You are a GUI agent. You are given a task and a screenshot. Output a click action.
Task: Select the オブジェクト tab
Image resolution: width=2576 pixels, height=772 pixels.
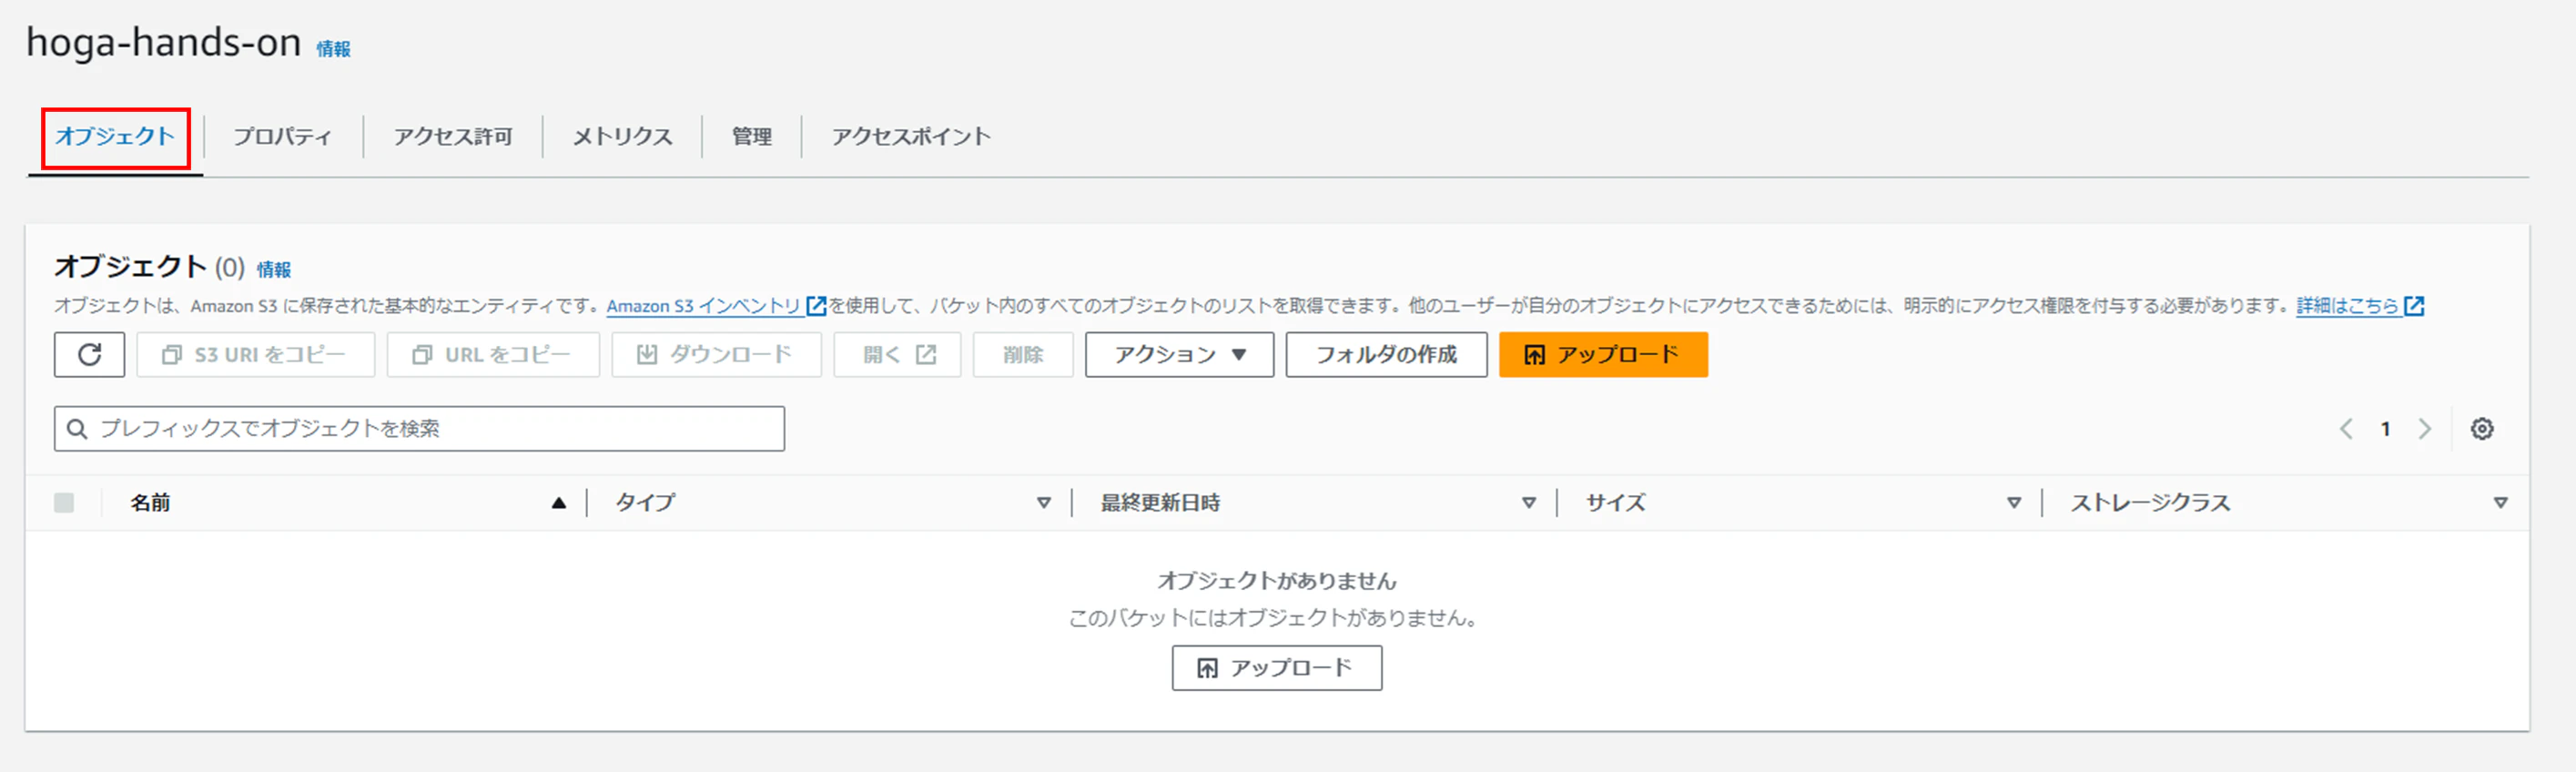[115, 137]
